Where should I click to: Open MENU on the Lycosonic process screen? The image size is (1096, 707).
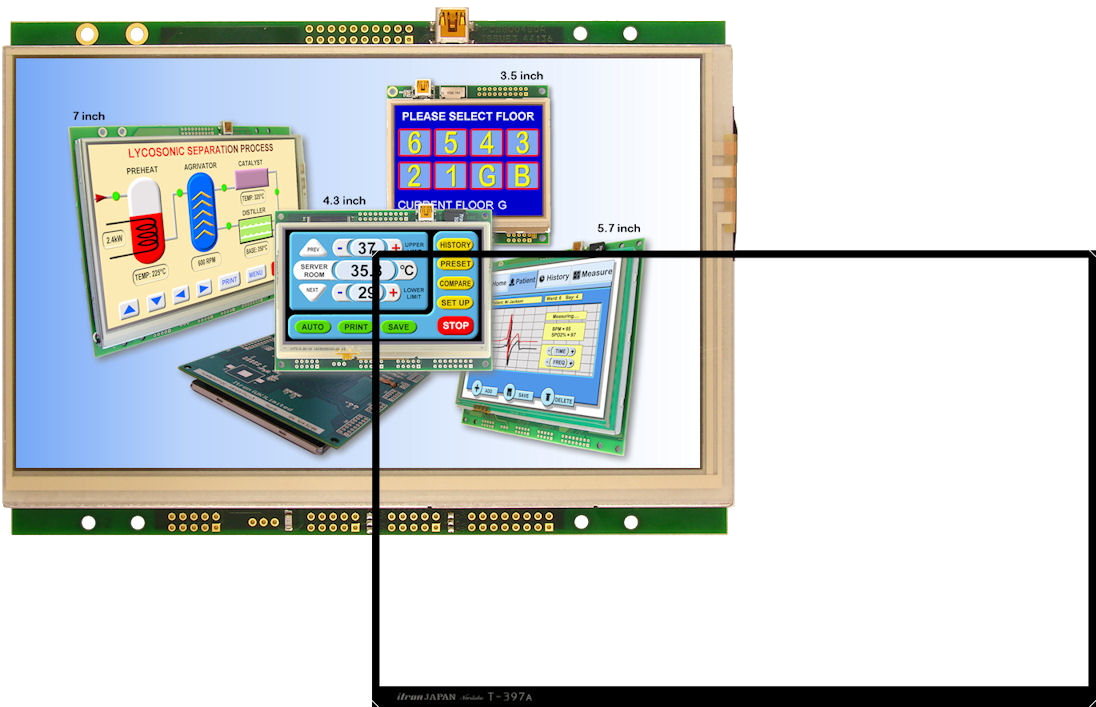point(255,273)
